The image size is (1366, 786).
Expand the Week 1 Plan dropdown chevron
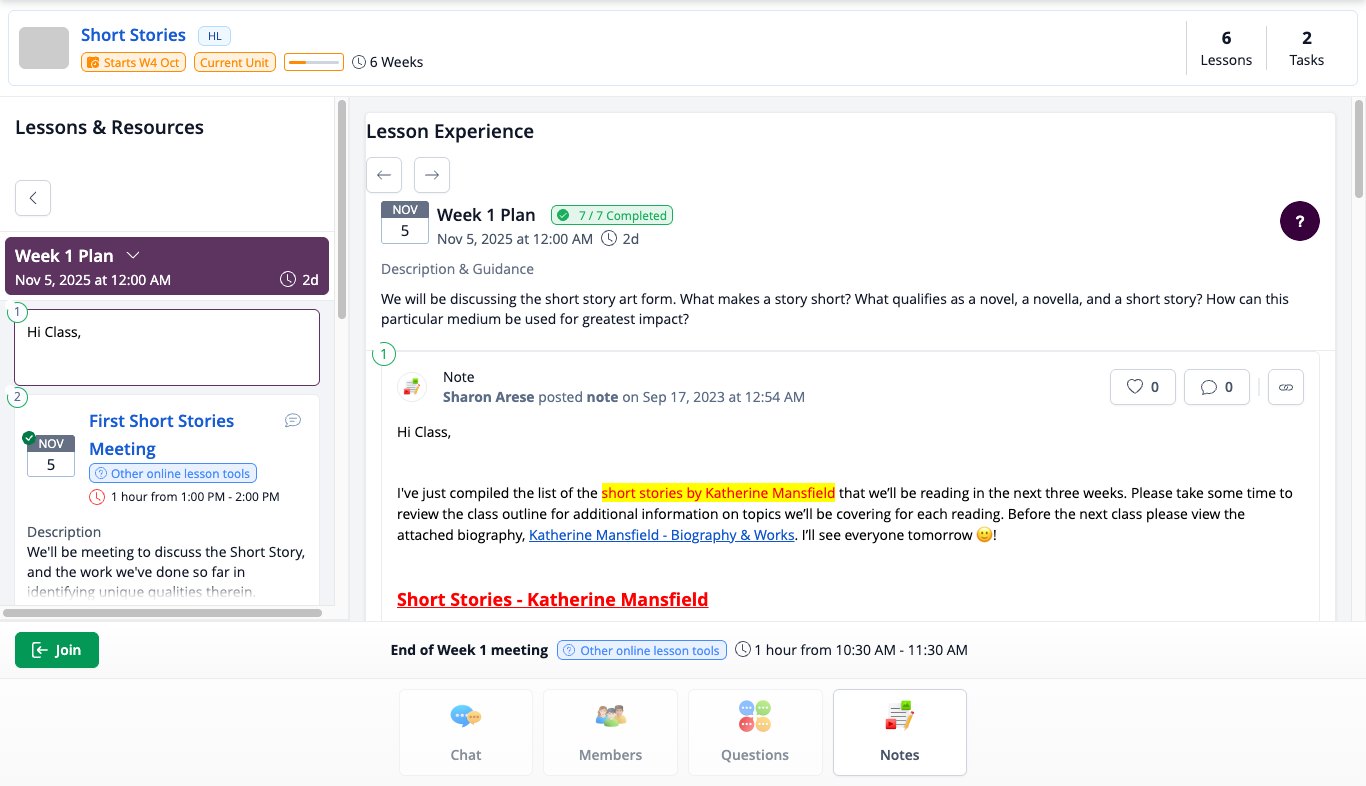coord(133,255)
